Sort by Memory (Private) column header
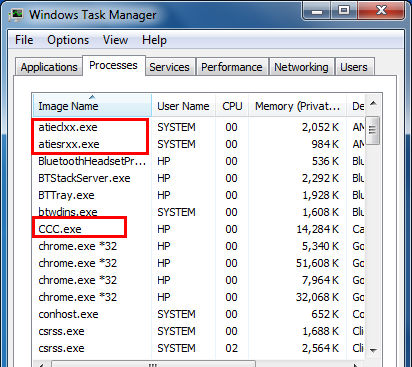Viewport: 412px width, 367px height. coord(298,105)
